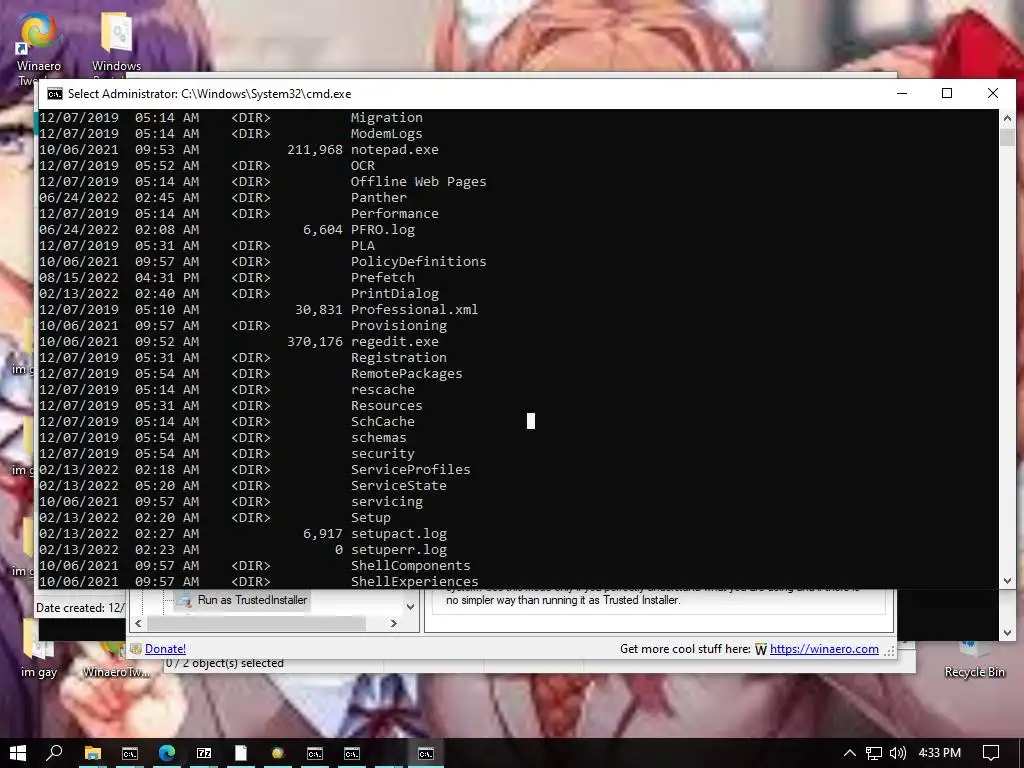Screen dimensions: 1024x768
Task: Open cmd window system menu icon
Action: [55, 94]
